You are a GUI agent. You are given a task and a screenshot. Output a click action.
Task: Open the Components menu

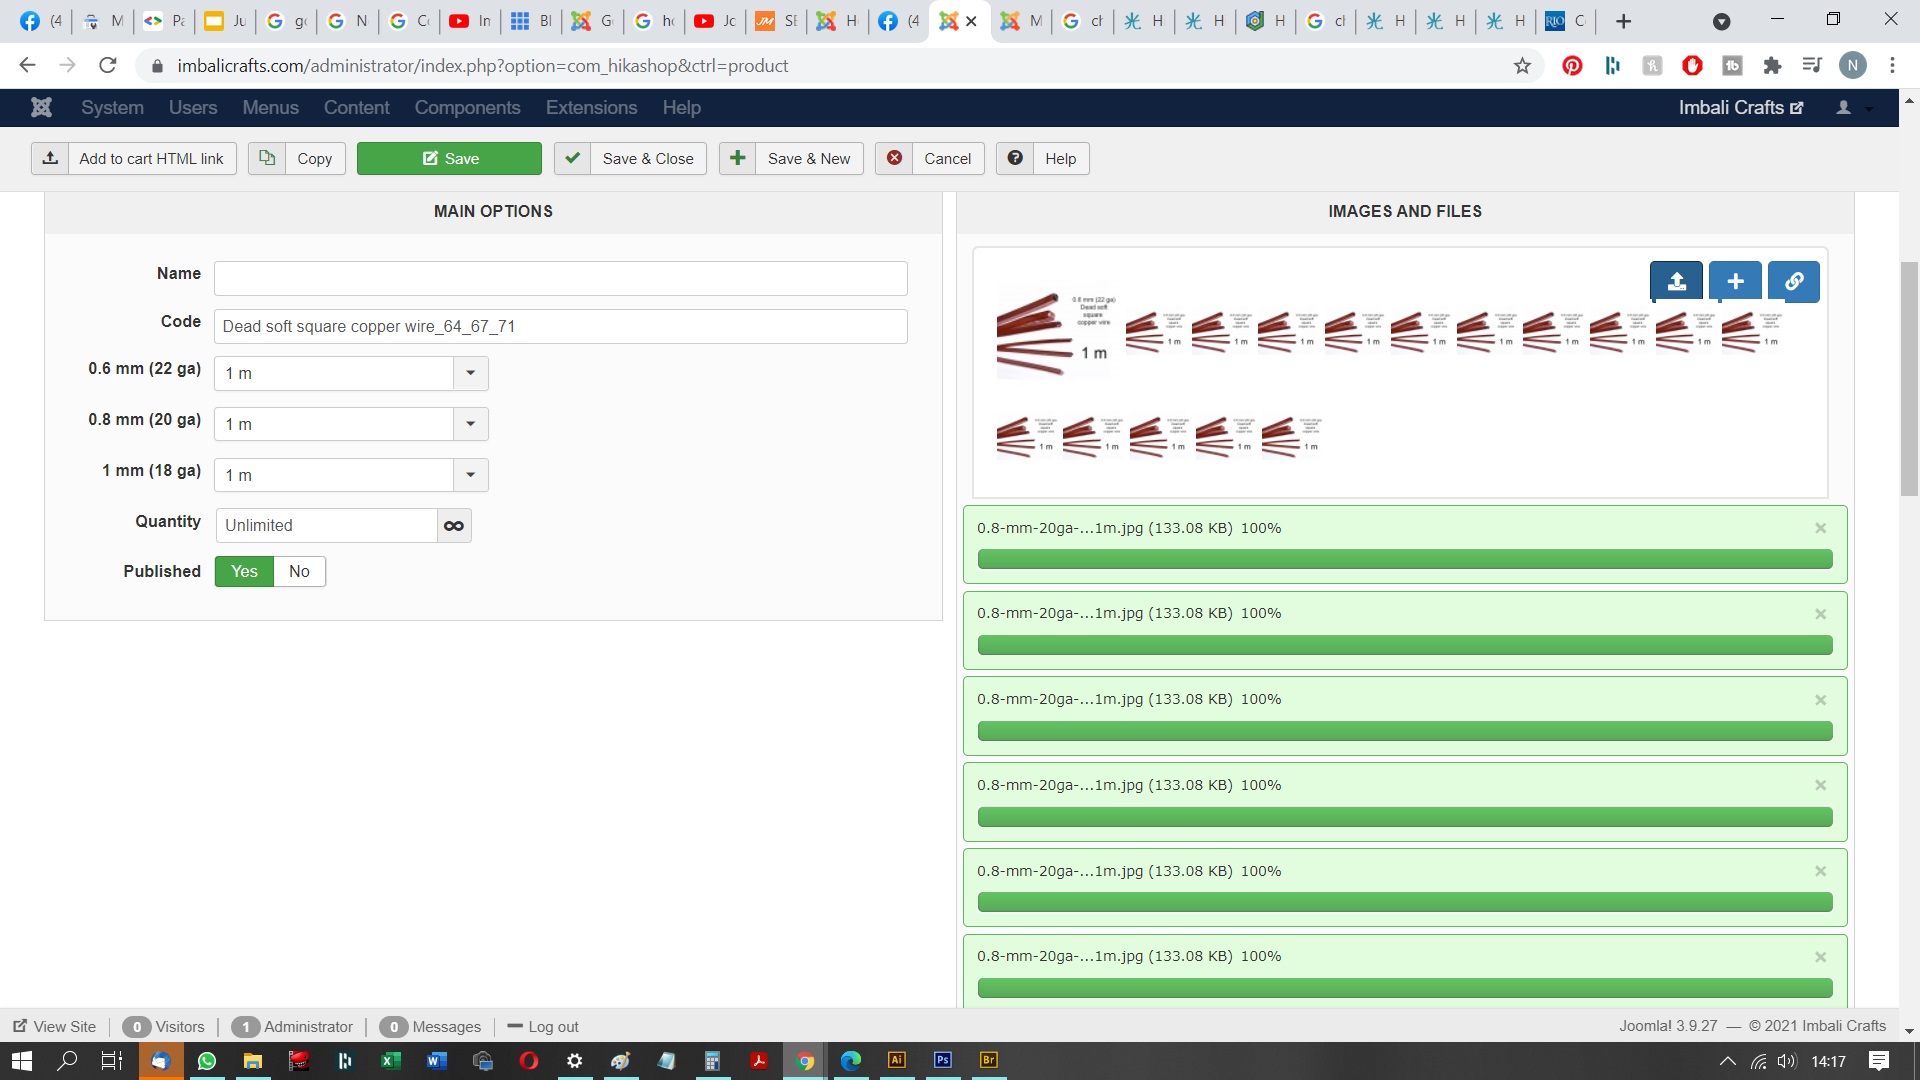click(x=467, y=107)
